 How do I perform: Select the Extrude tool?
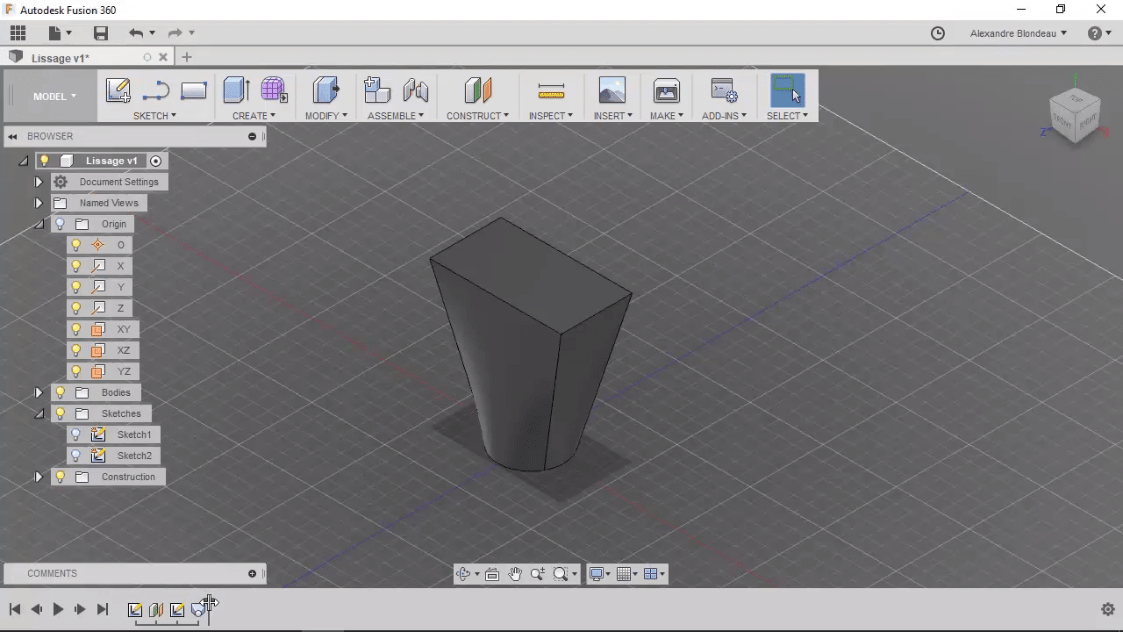point(236,90)
